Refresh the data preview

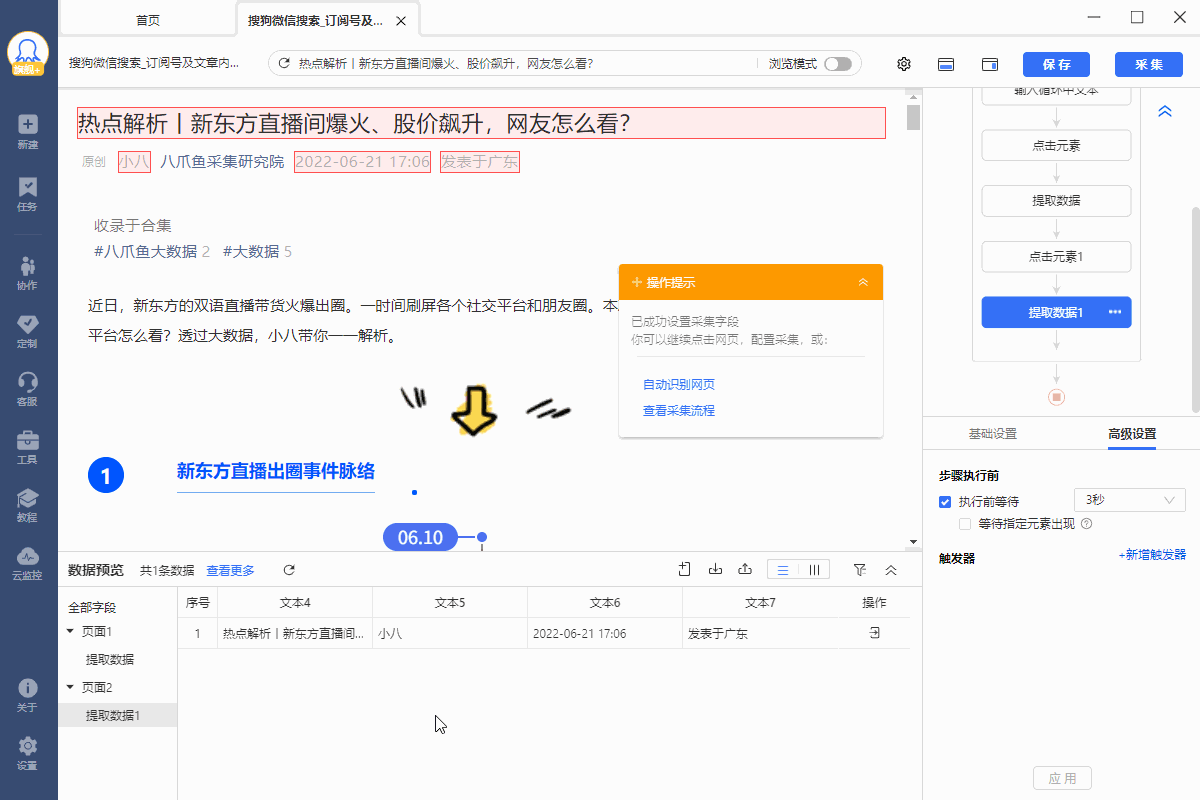point(289,570)
